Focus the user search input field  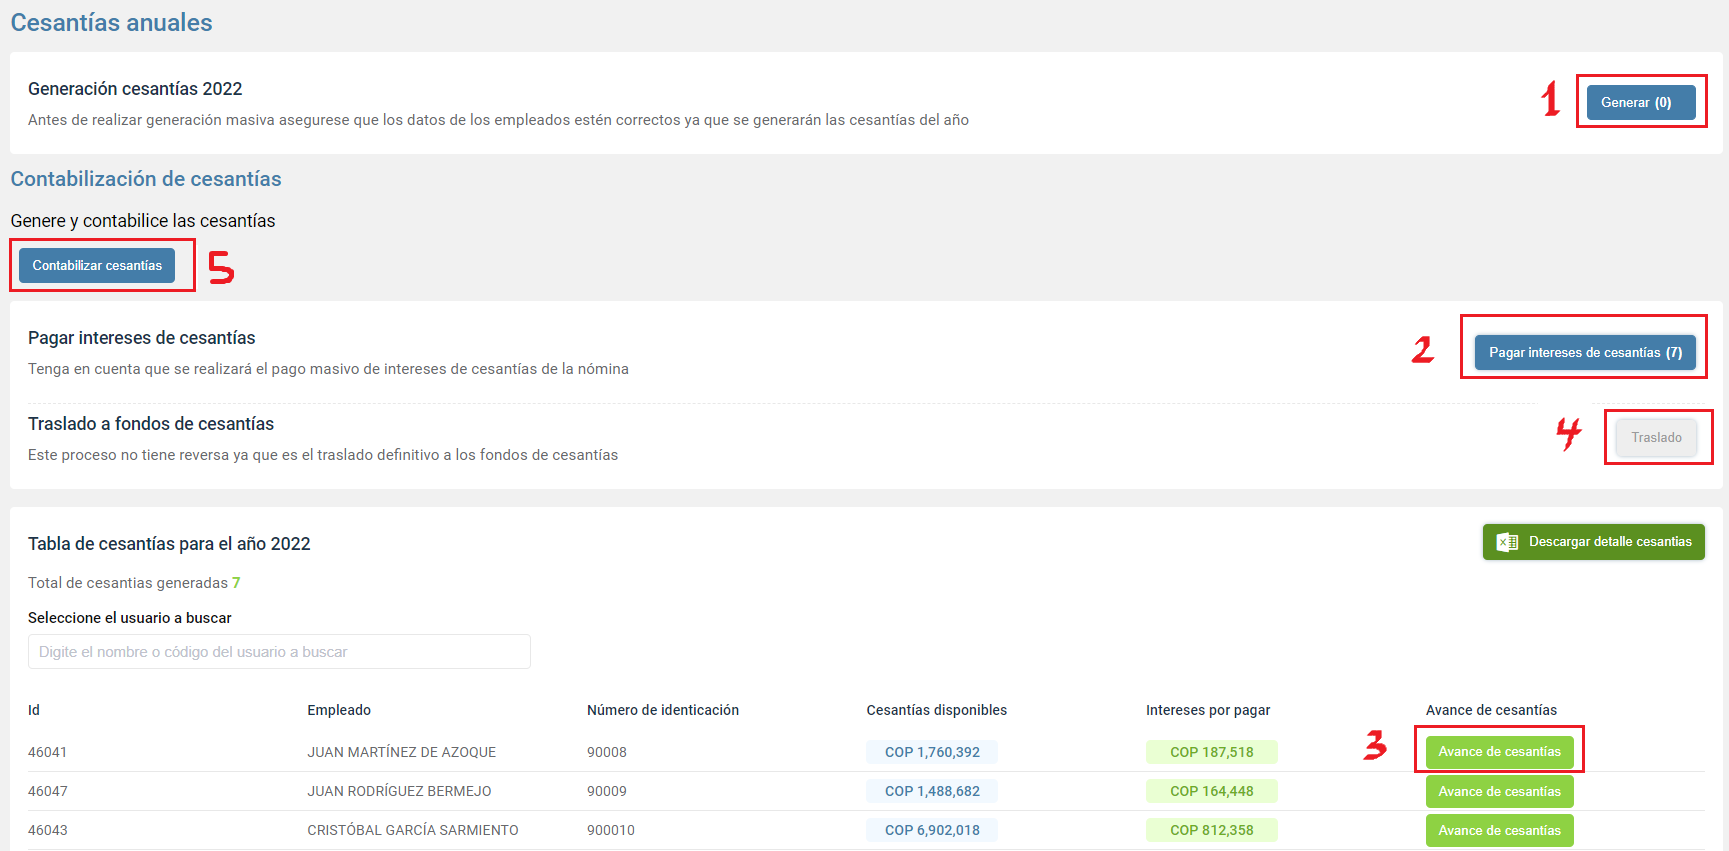click(x=279, y=651)
